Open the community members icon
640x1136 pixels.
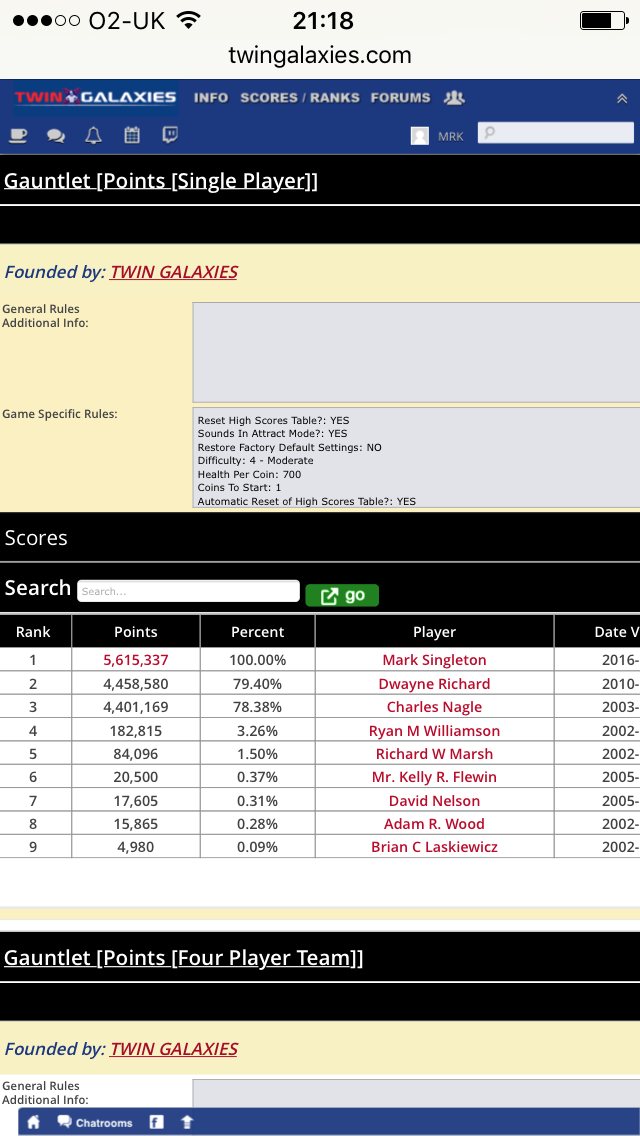454,98
